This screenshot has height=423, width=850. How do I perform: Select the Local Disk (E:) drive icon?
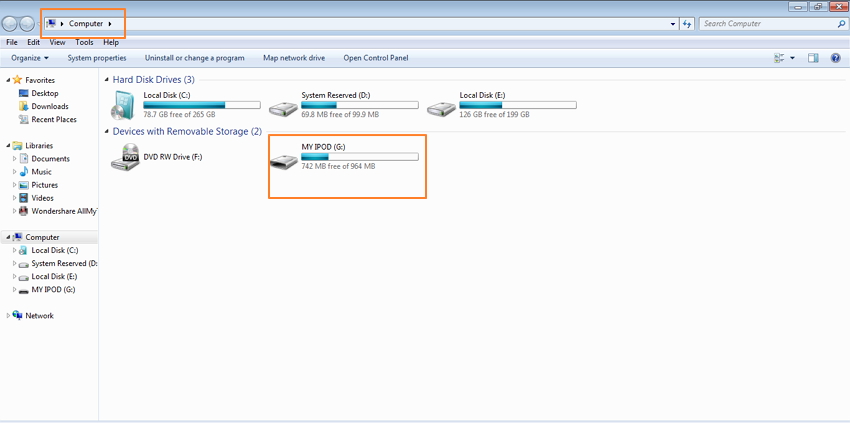click(441, 103)
